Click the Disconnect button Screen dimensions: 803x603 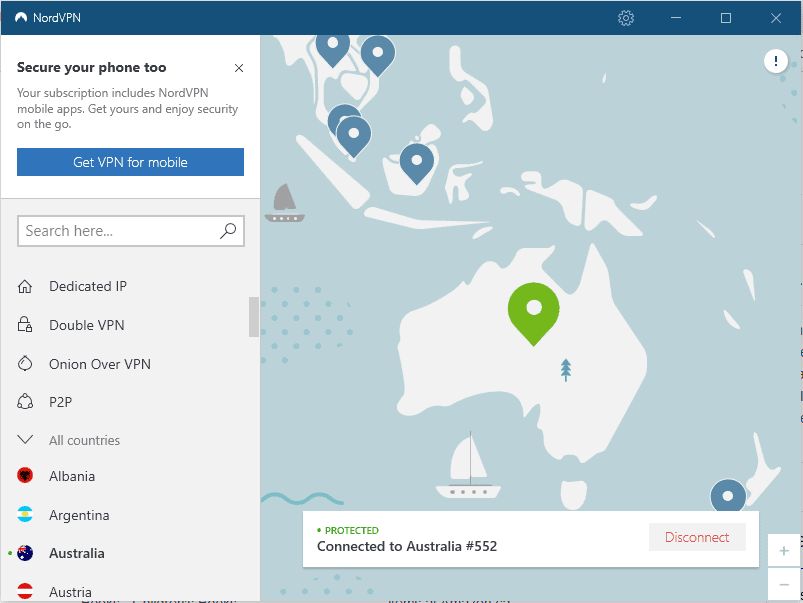coord(697,537)
